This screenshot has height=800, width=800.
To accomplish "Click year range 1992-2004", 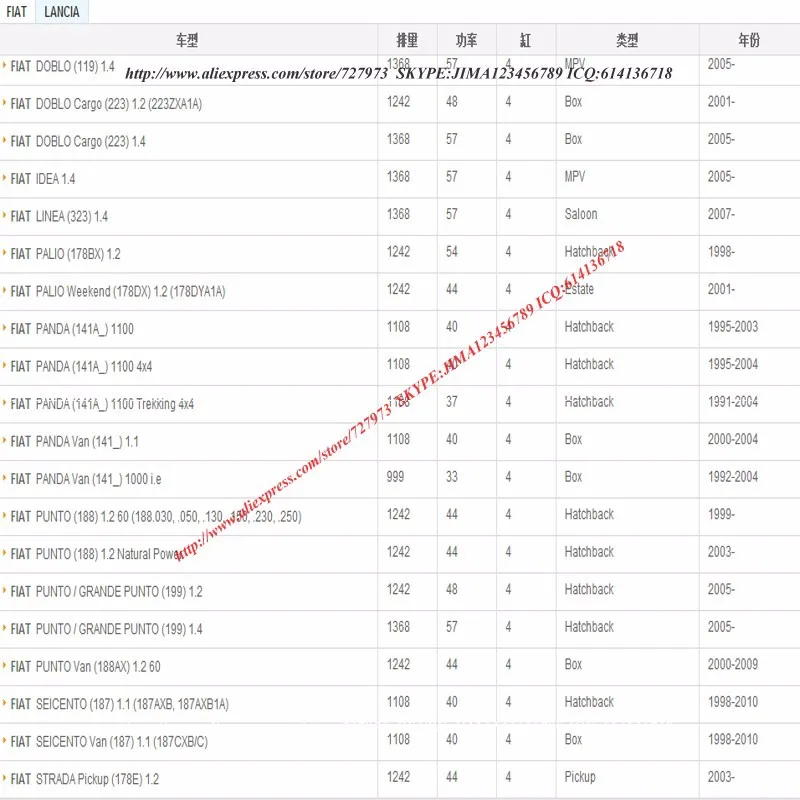I will 733,477.
